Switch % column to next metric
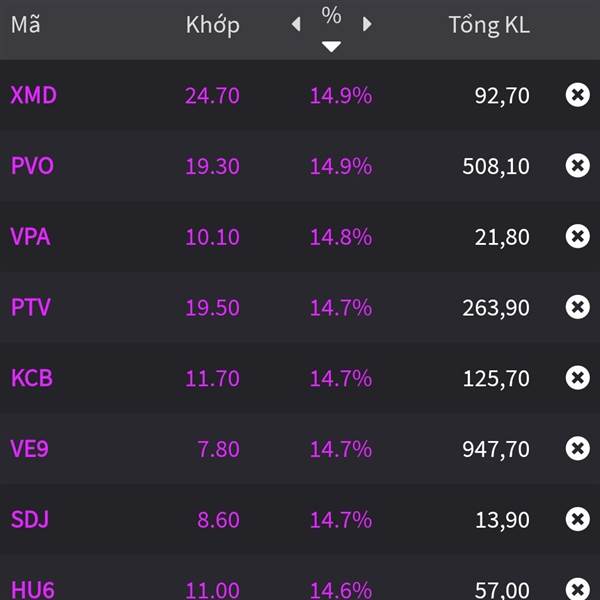The height and width of the screenshot is (600, 600). pos(367,24)
